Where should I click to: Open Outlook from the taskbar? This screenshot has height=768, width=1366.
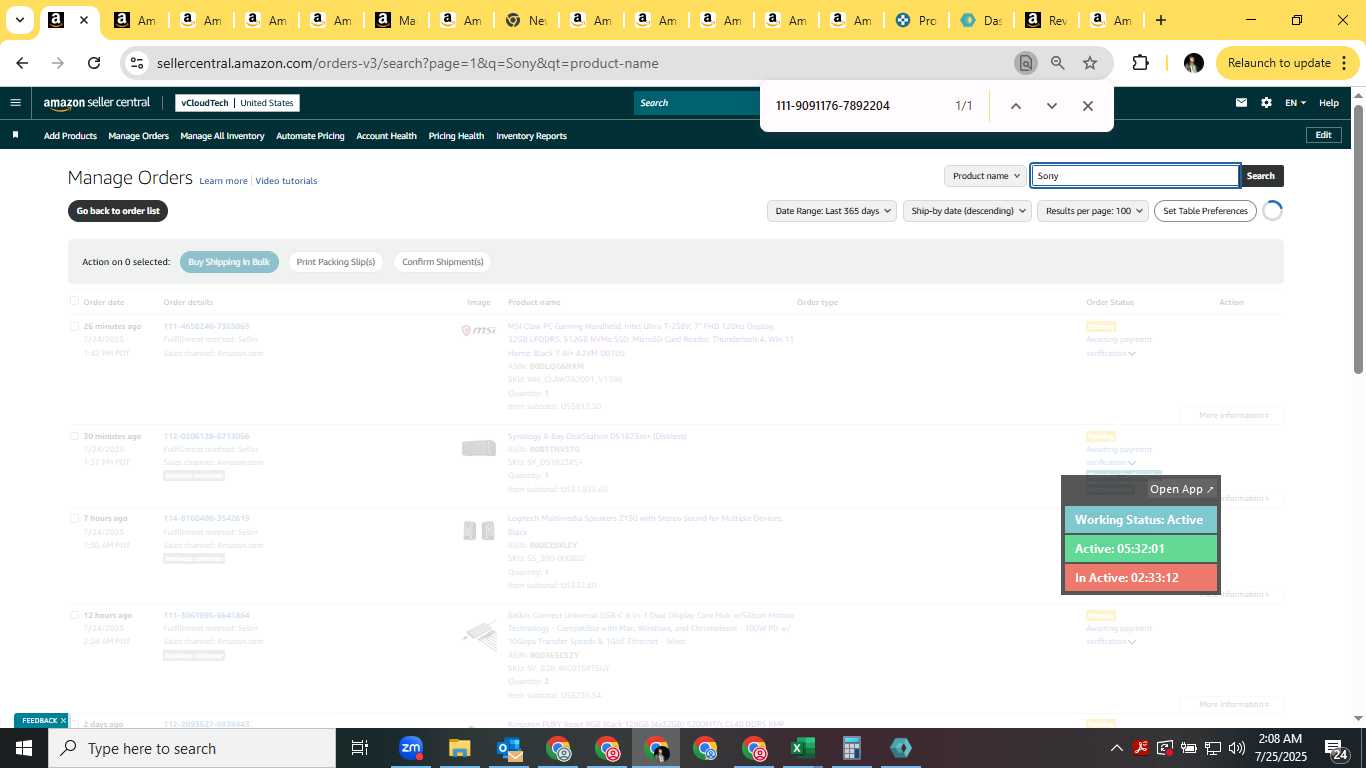click(508, 748)
